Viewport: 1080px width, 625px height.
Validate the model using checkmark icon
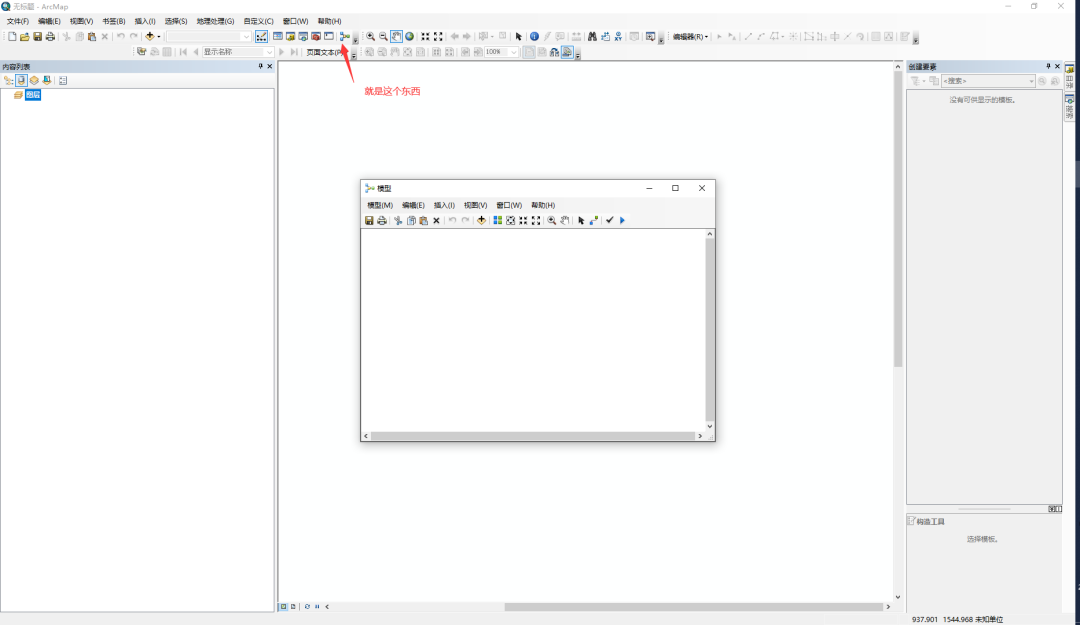(x=609, y=220)
